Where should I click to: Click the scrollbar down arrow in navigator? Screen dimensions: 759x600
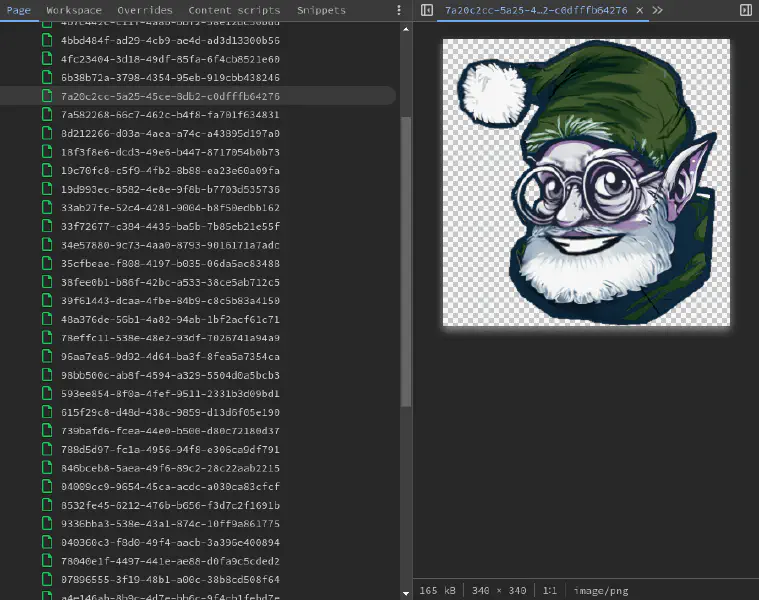pyautogui.click(x=406, y=594)
